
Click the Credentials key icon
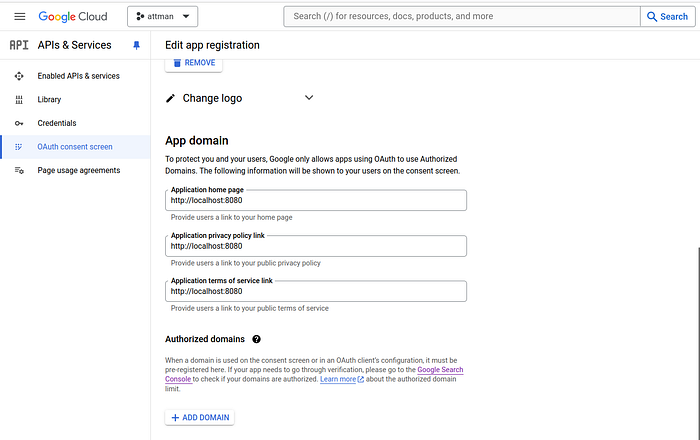(19, 123)
